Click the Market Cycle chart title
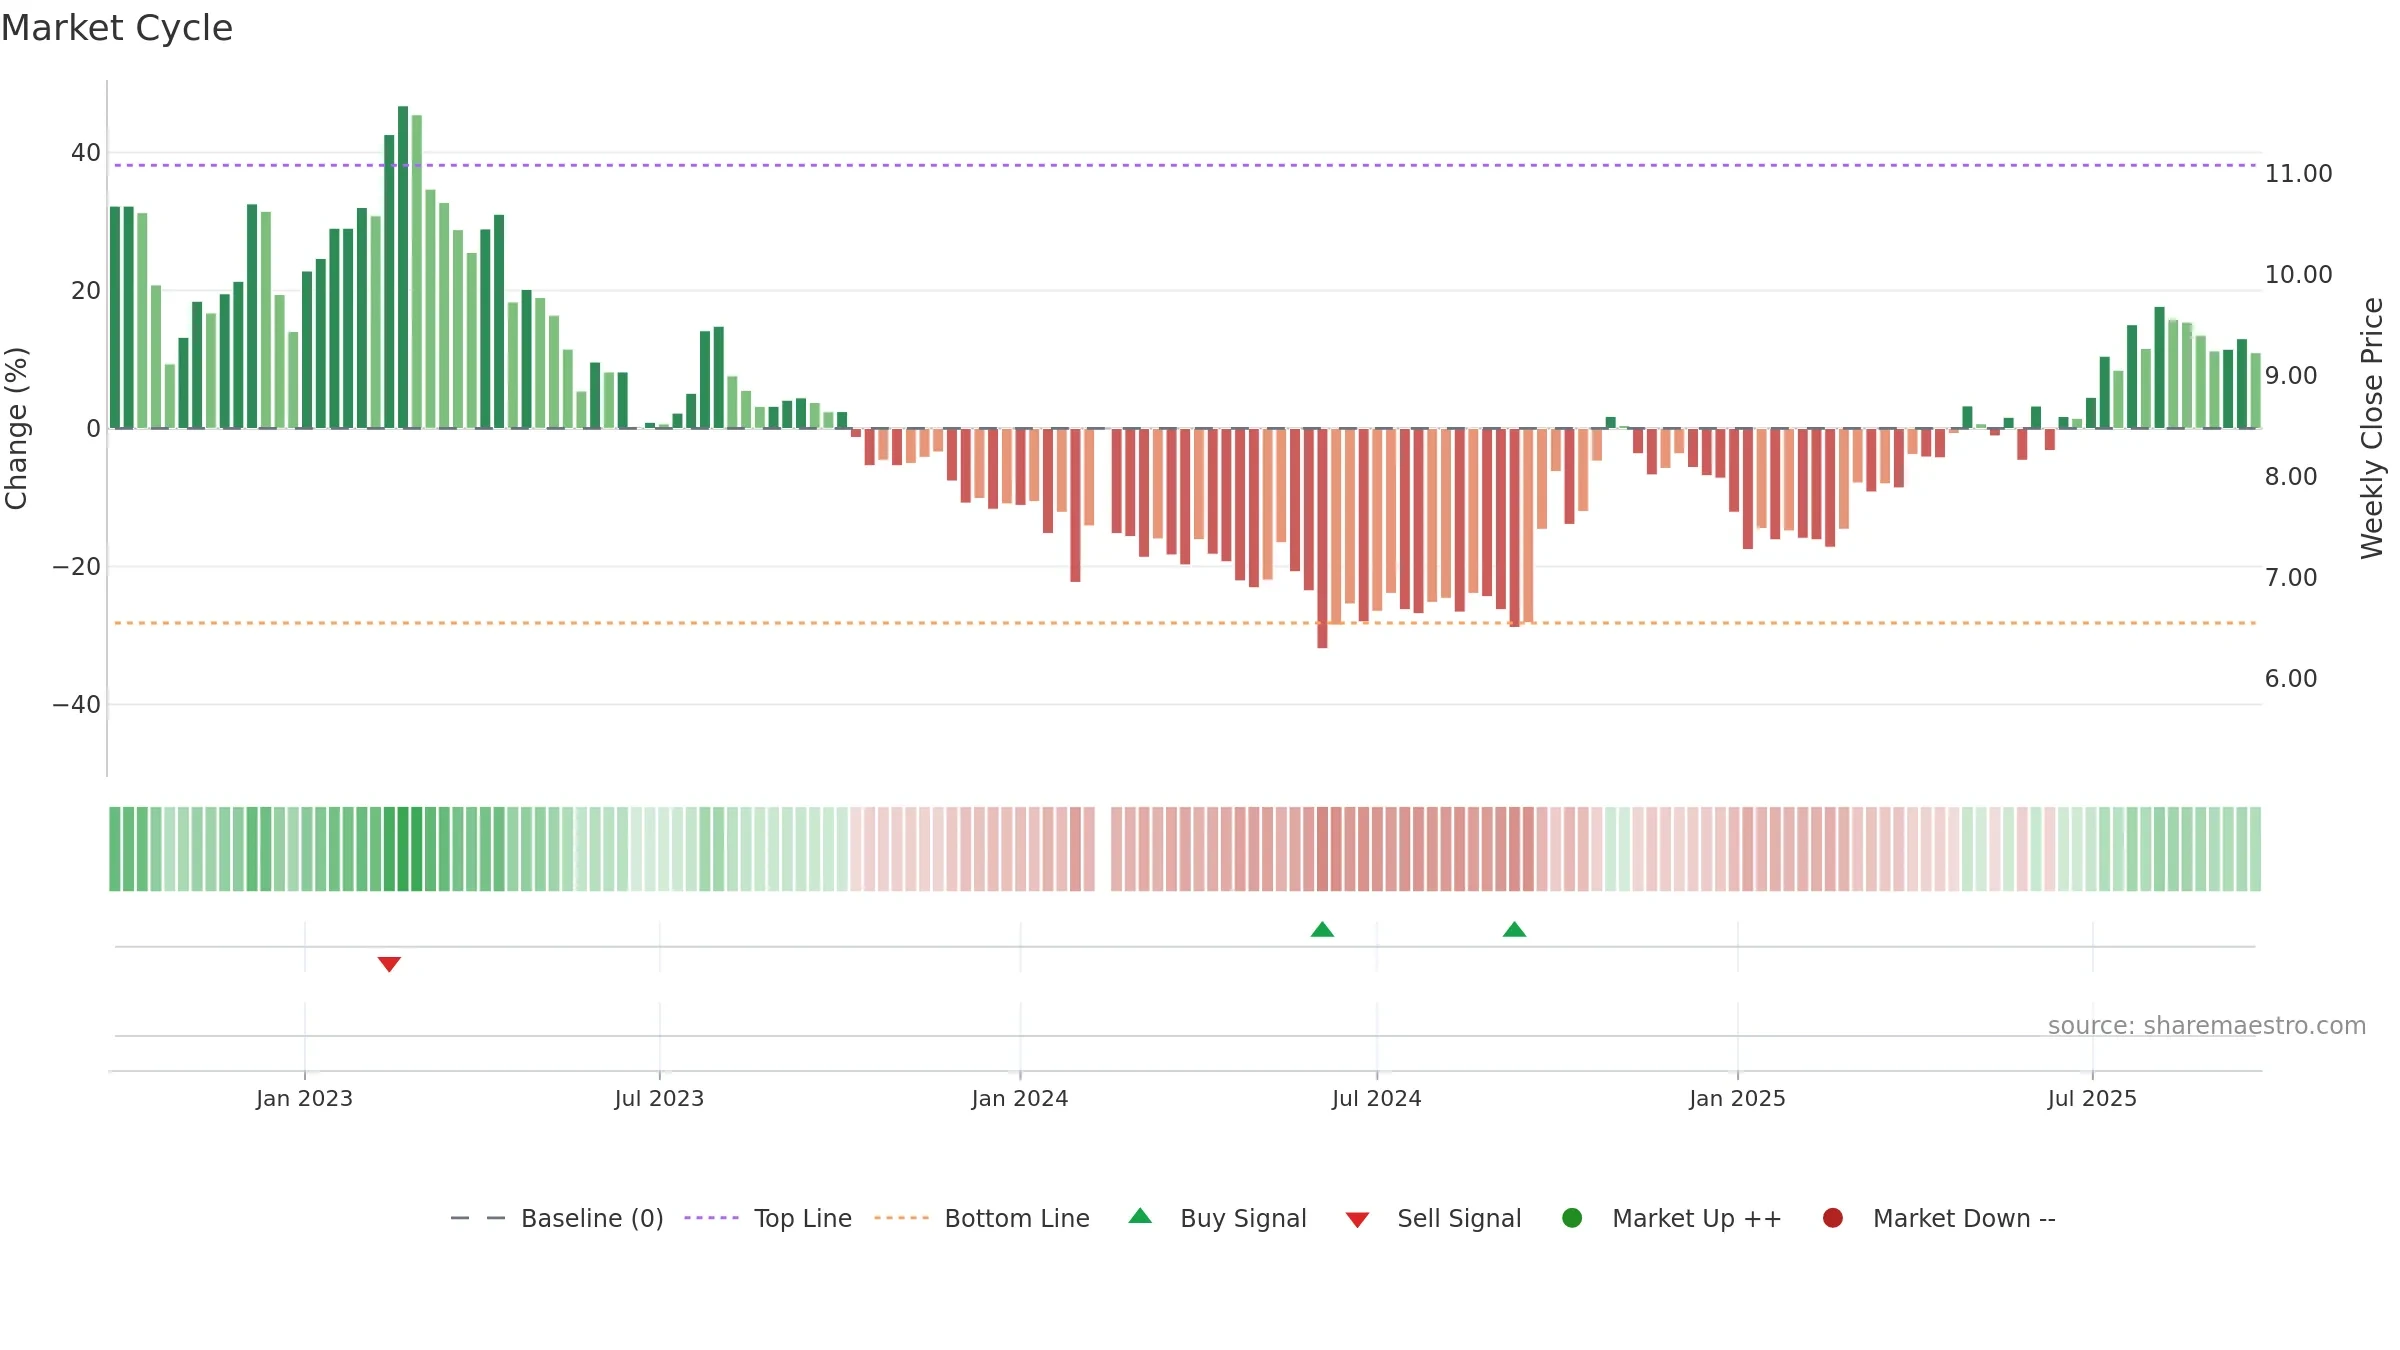Viewport: 2400px width, 1350px height. [x=117, y=28]
